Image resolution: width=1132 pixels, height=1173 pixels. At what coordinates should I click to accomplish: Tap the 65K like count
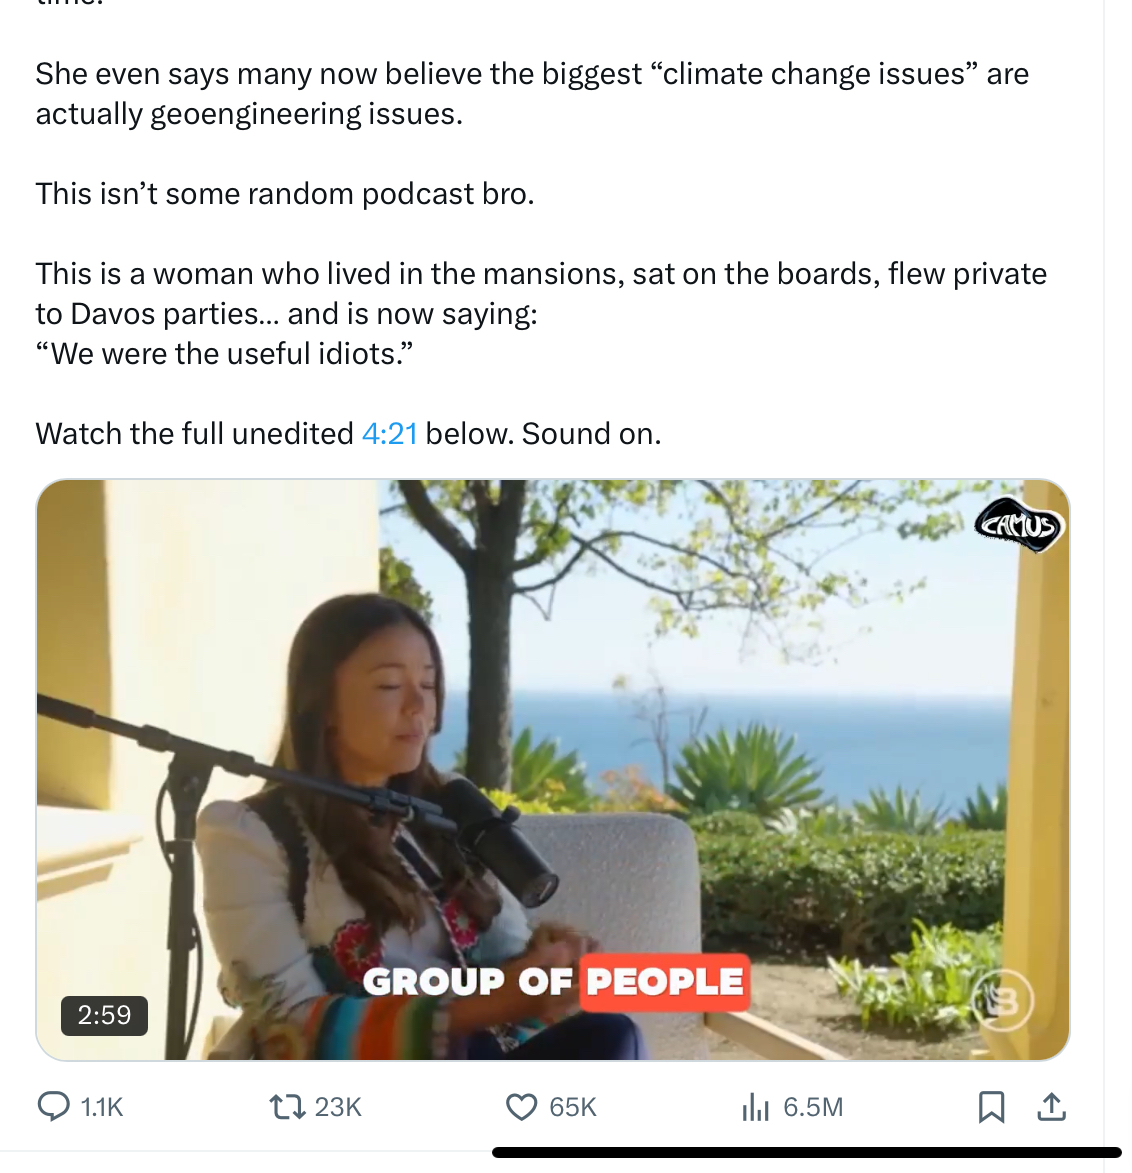pyautogui.click(x=573, y=1107)
